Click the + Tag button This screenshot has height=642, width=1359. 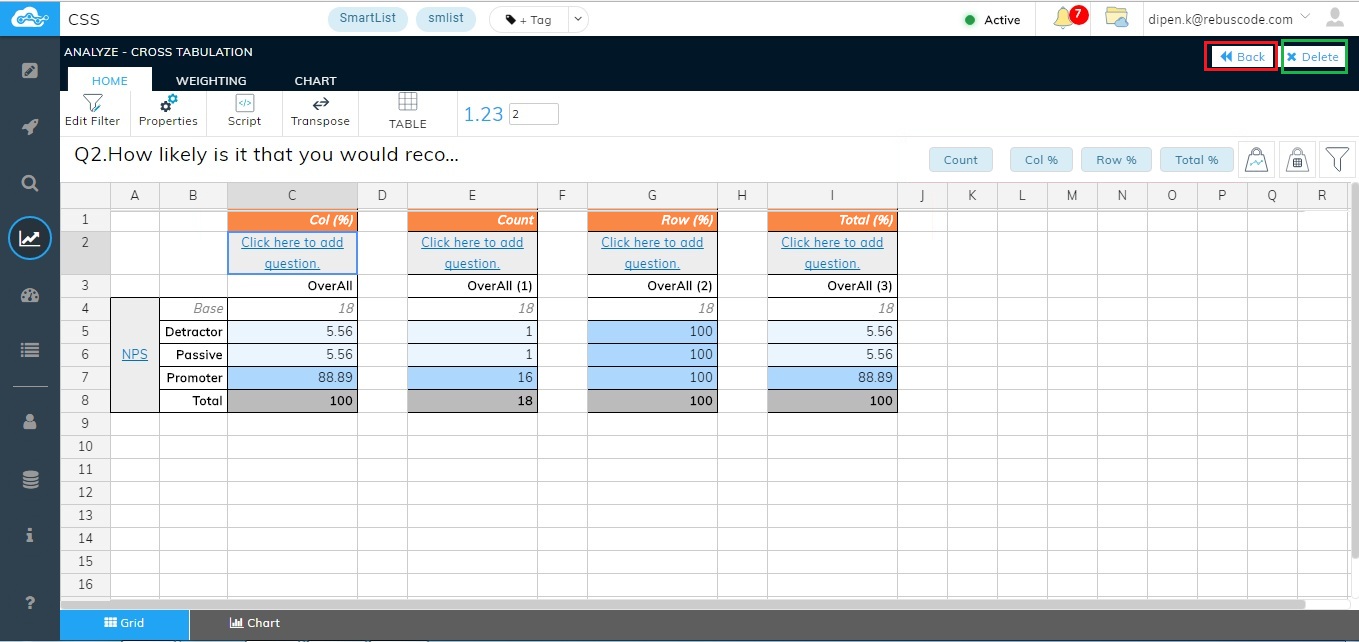pos(528,19)
